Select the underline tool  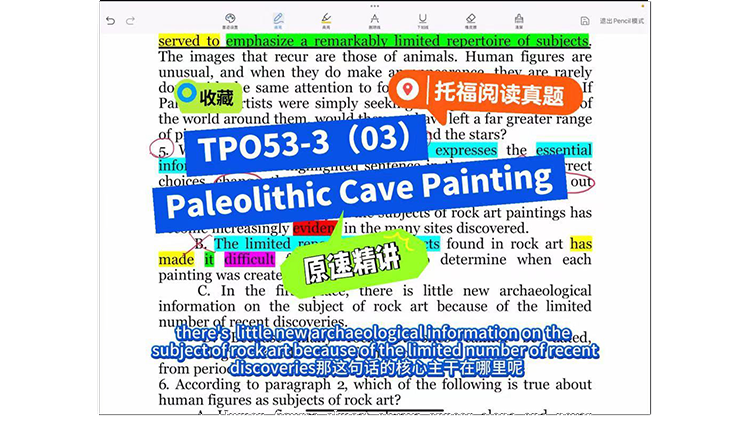tap(423, 21)
